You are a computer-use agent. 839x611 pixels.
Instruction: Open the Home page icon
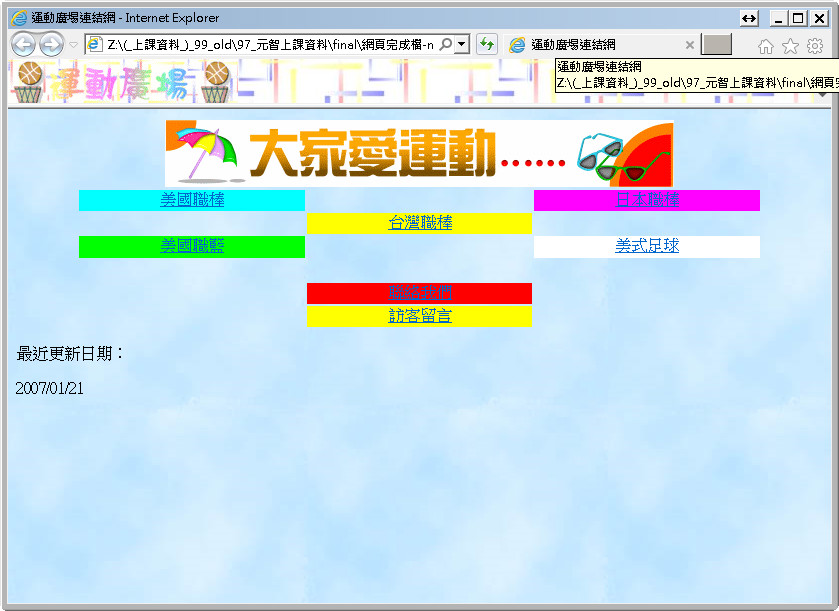(x=766, y=46)
